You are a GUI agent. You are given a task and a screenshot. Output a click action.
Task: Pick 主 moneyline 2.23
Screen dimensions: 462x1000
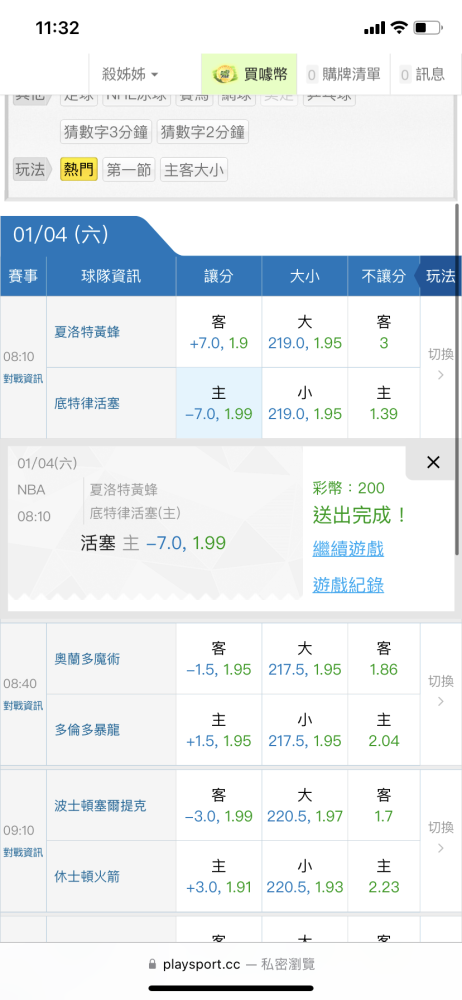coord(384,877)
